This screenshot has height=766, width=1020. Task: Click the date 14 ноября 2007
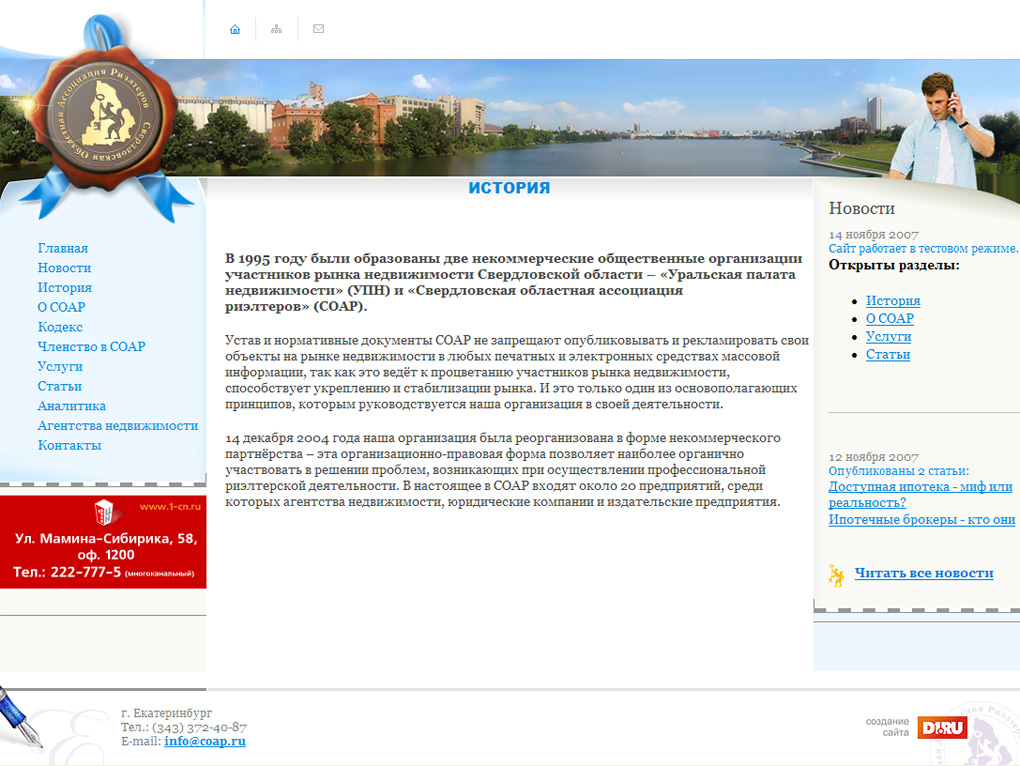(874, 235)
